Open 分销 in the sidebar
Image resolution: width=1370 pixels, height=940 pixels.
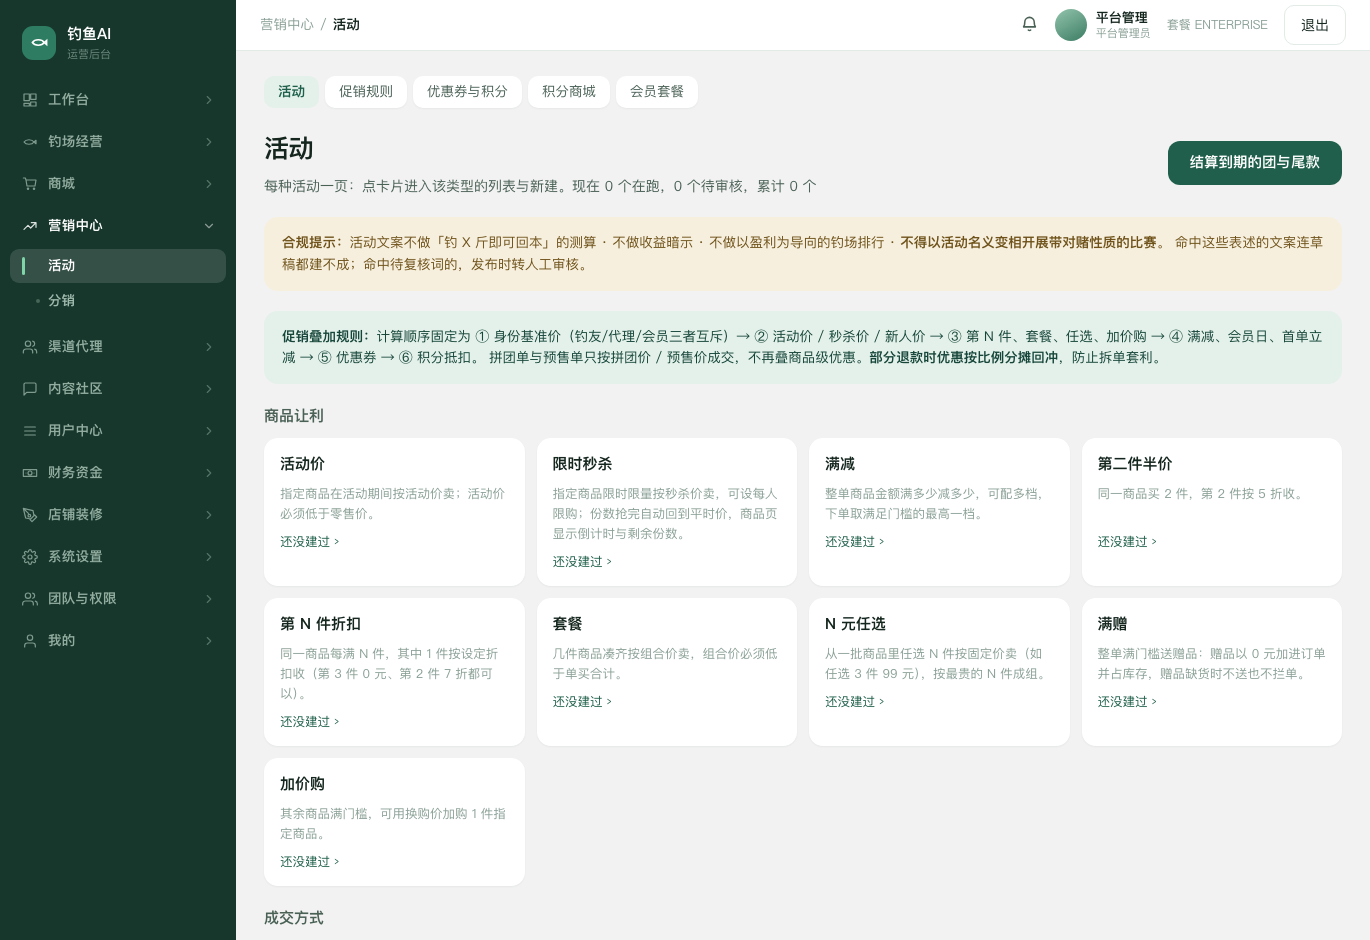(118, 301)
